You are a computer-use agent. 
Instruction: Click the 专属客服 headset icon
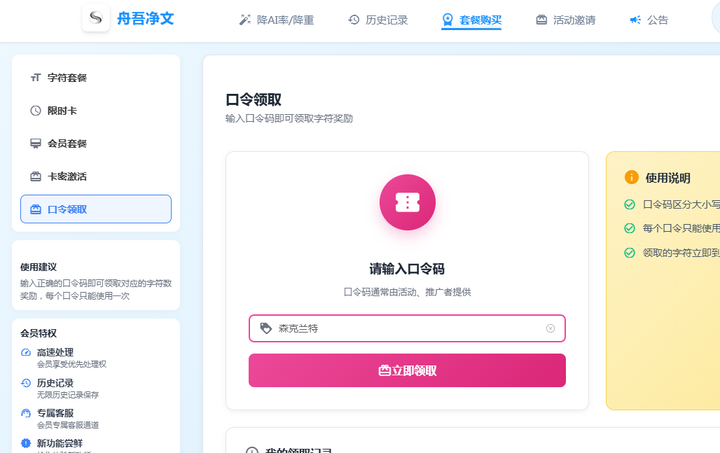[x=26, y=412]
